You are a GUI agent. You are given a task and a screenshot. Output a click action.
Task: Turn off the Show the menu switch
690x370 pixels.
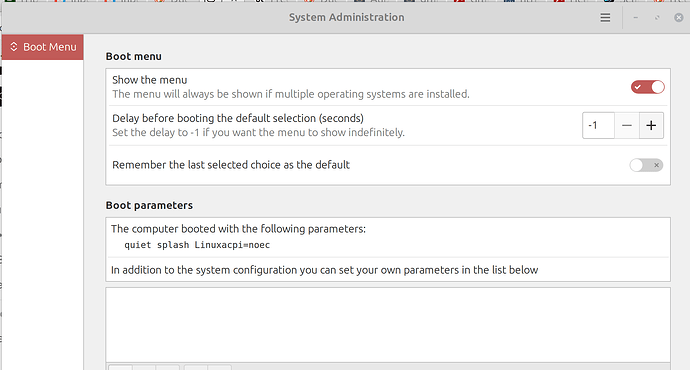pyautogui.click(x=647, y=87)
